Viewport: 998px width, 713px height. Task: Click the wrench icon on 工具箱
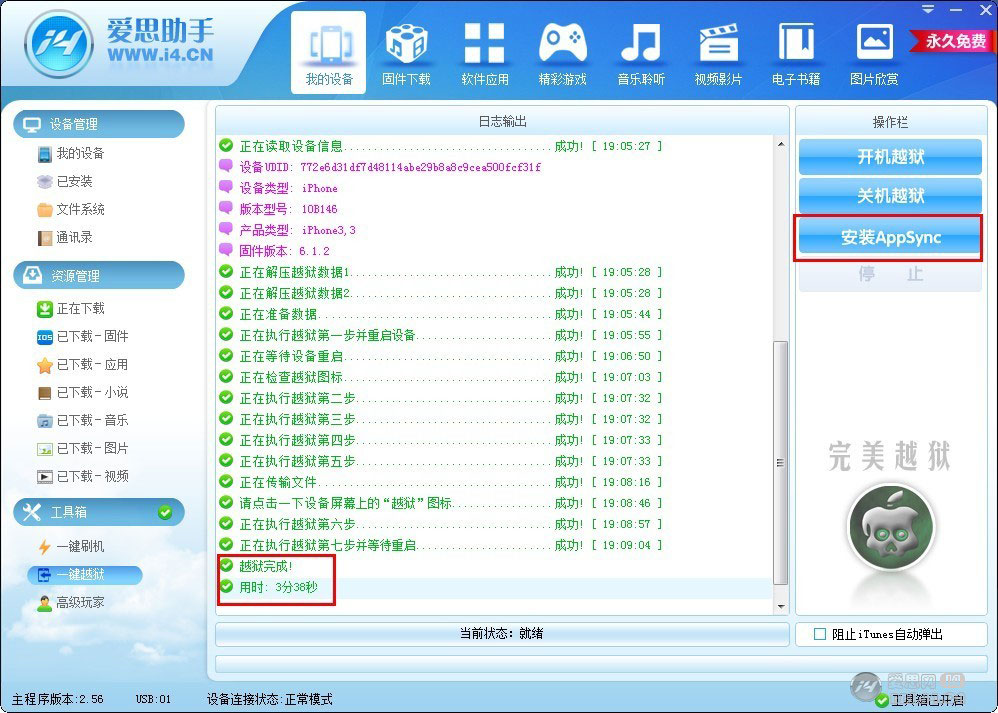(32, 512)
